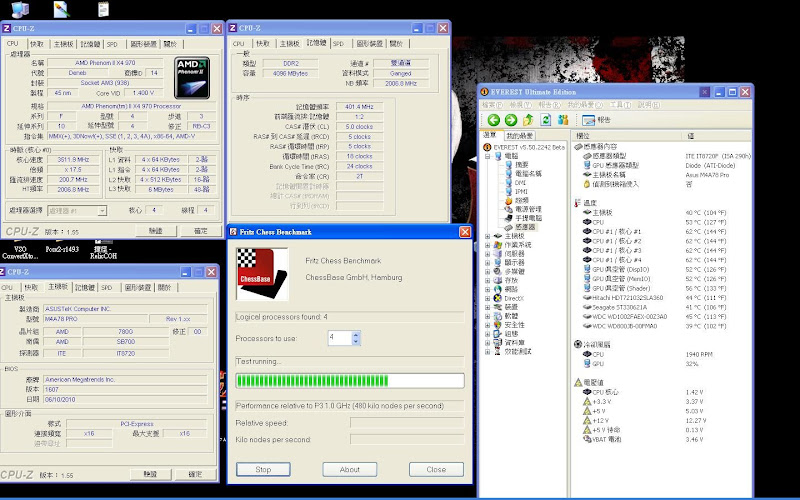Open the 檔案(F) file menu in EVEREST
This screenshot has height=500, width=800.
pyautogui.click(x=492, y=105)
